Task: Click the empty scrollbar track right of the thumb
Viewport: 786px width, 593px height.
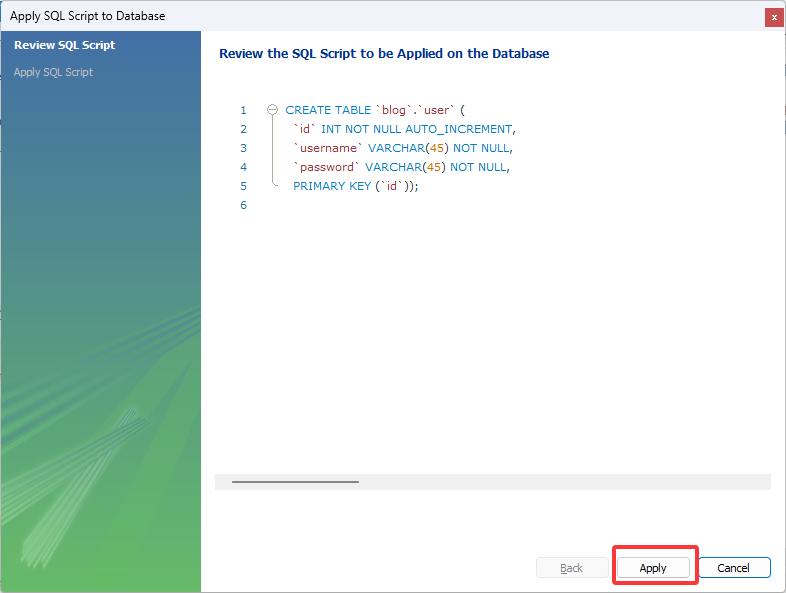Action: pyautogui.click(x=560, y=481)
